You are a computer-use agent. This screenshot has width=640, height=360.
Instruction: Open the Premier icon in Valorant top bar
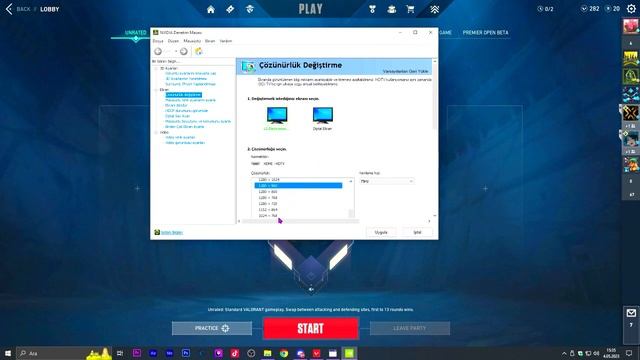[x=434, y=9]
